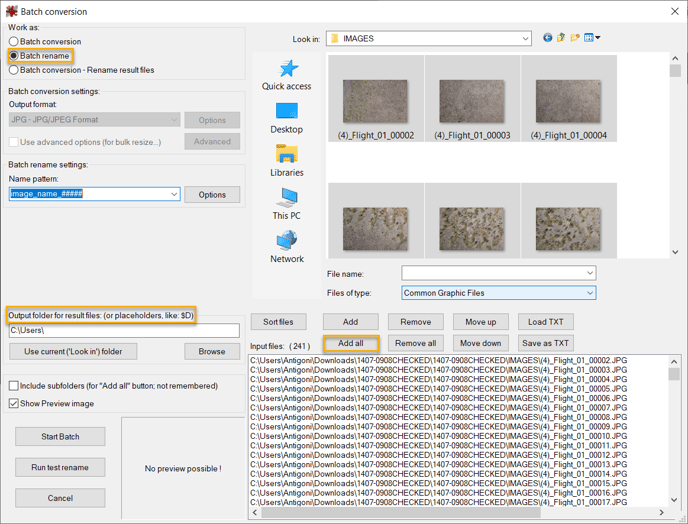The height and width of the screenshot is (524, 688).
Task: Select input file ending Flight_01_00008.JPG
Action: [439, 417]
